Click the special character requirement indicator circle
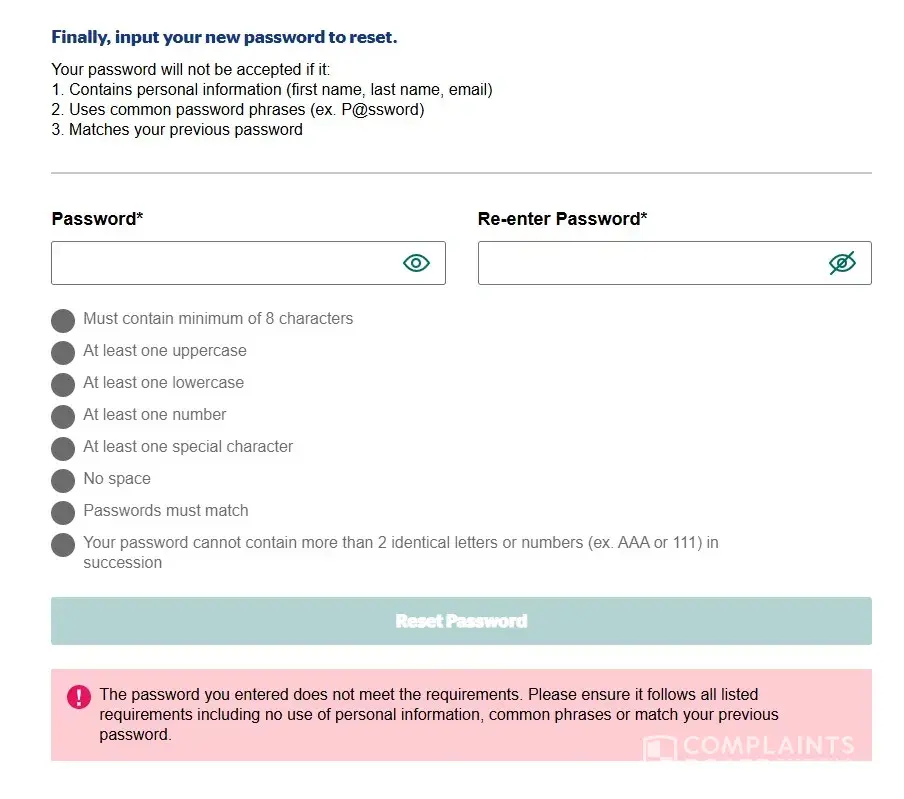This screenshot has height=799, width=904. pyautogui.click(x=63, y=449)
